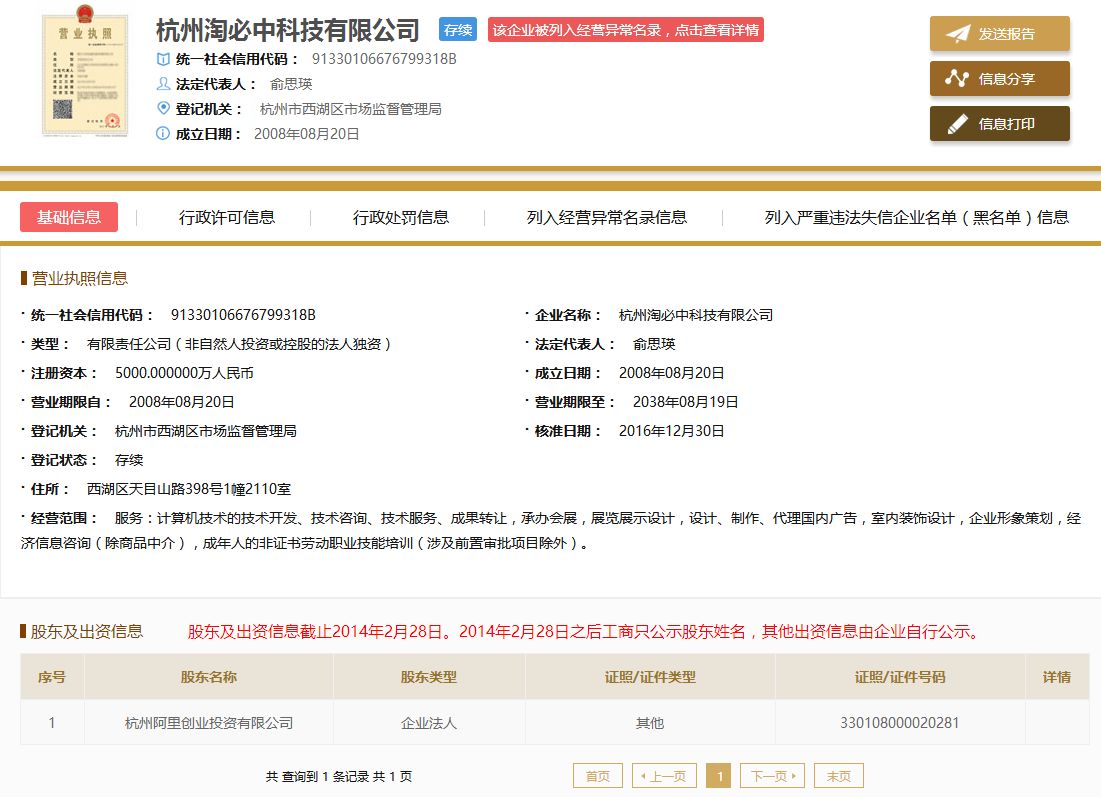Click the person icon beside 法定代表人

[x=163, y=84]
